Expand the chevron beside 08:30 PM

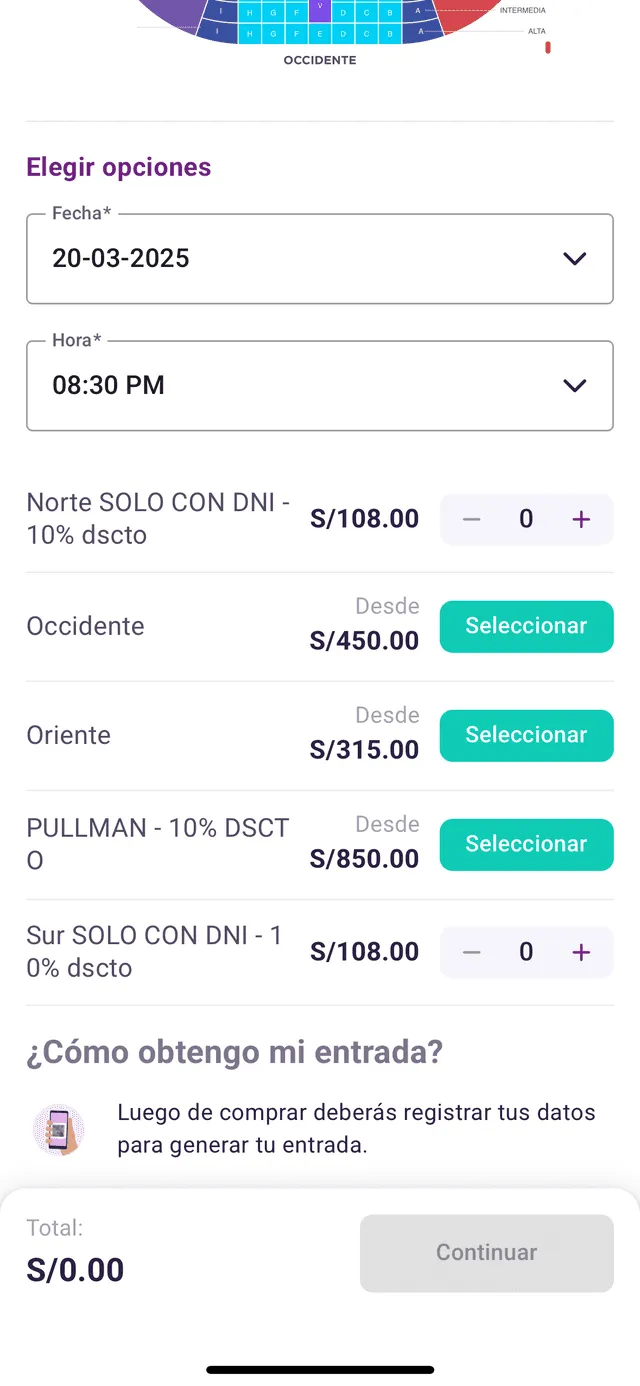click(x=575, y=386)
